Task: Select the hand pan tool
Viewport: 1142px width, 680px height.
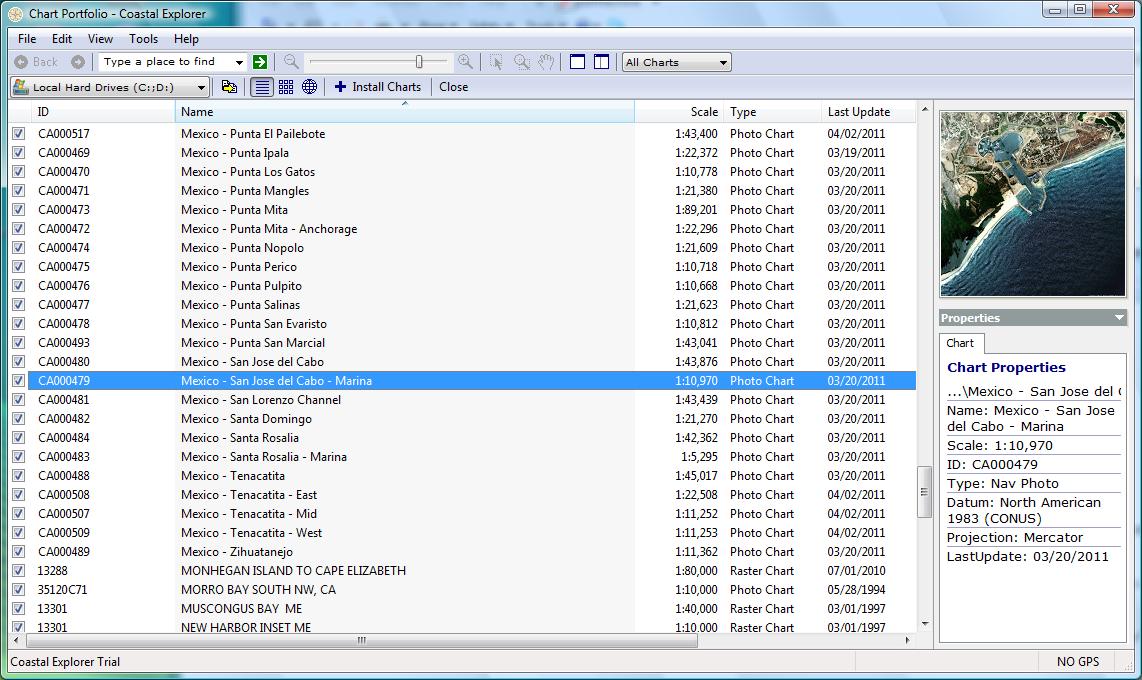Action: (x=546, y=62)
